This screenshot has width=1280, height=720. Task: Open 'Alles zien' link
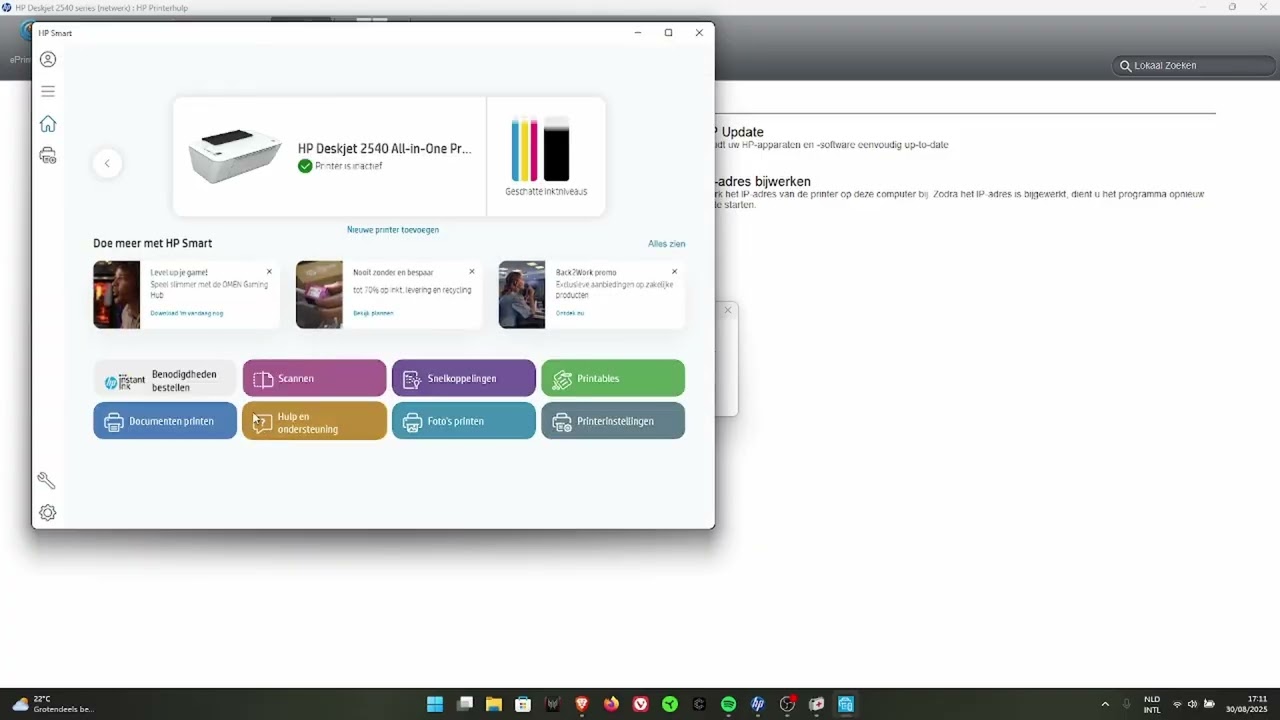[666, 244]
